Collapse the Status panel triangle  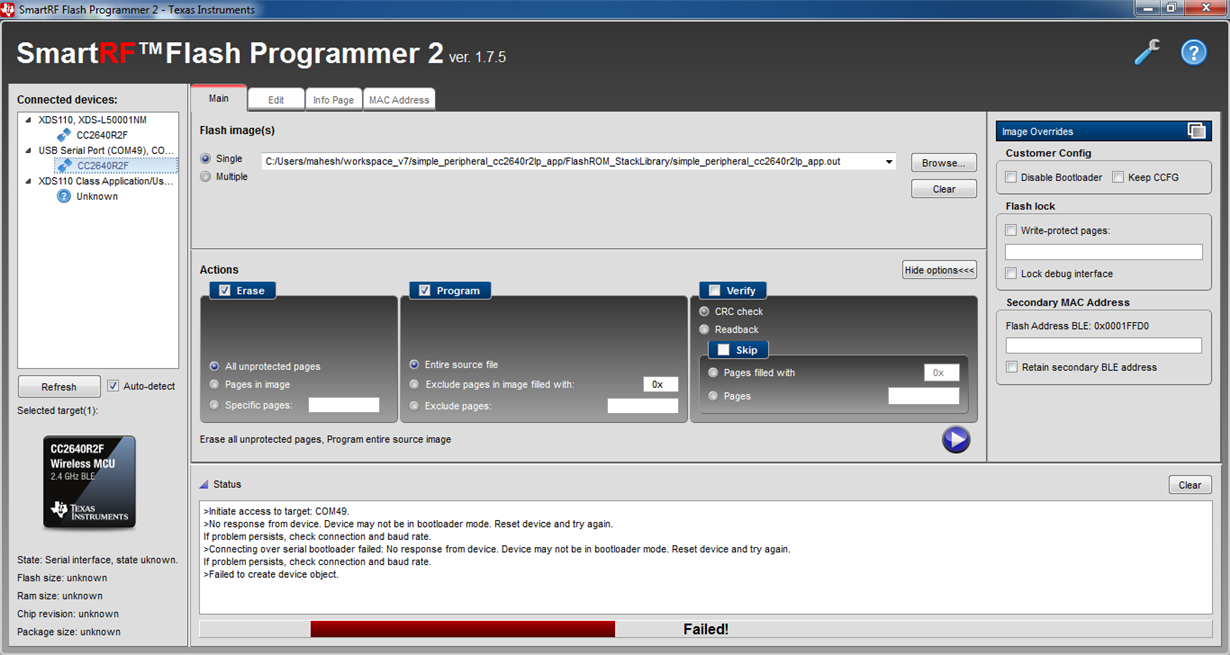[204, 484]
